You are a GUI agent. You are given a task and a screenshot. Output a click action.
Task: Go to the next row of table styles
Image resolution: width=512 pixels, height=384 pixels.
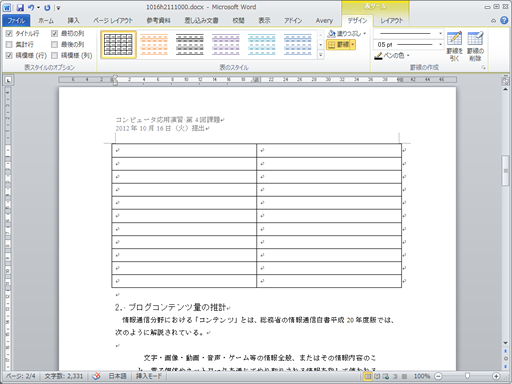click(x=321, y=45)
